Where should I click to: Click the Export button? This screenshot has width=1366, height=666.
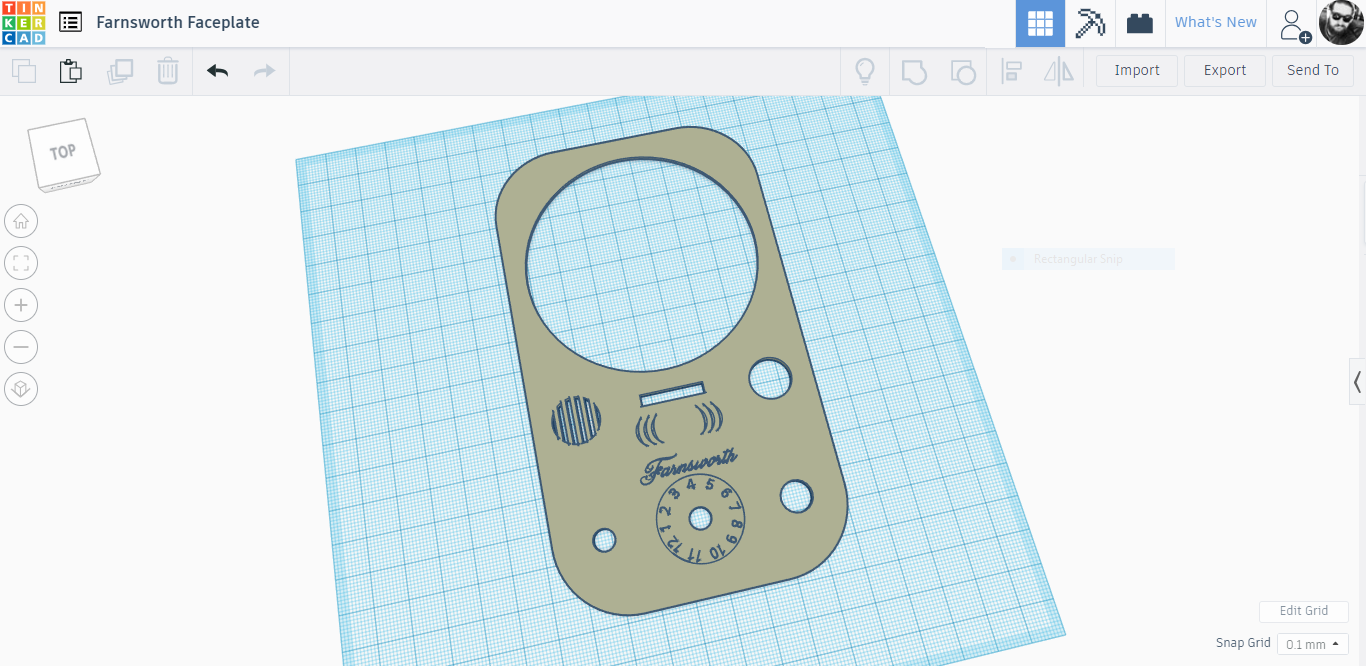tap(1225, 70)
